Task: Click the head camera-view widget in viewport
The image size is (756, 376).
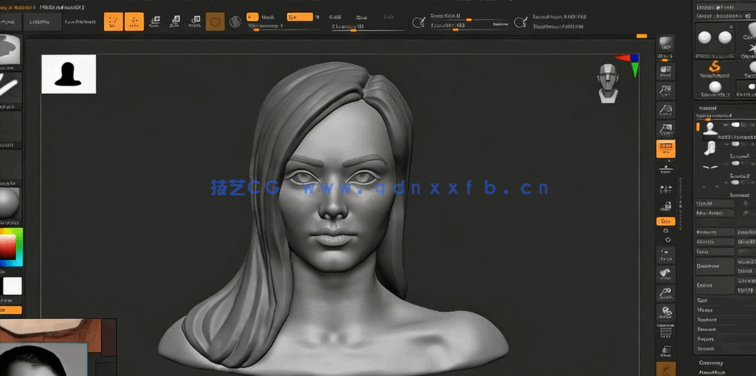Action: (x=608, y=83)
